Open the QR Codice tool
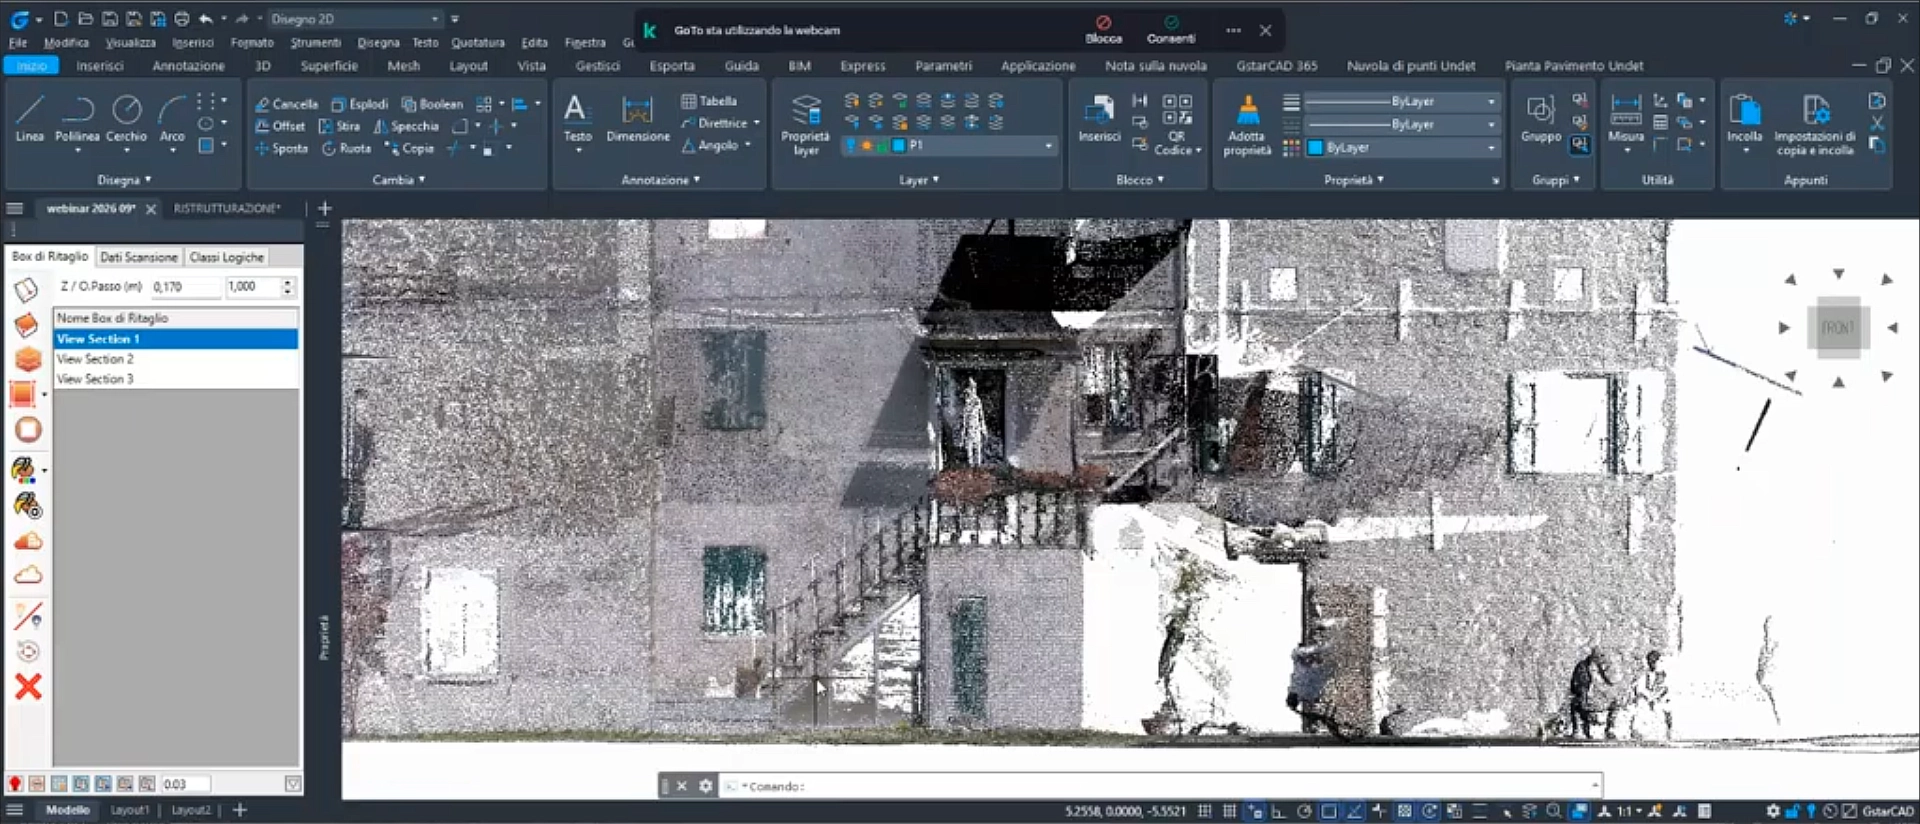Viewport: 1920px width, 824px height. [x=1177, y=124]
